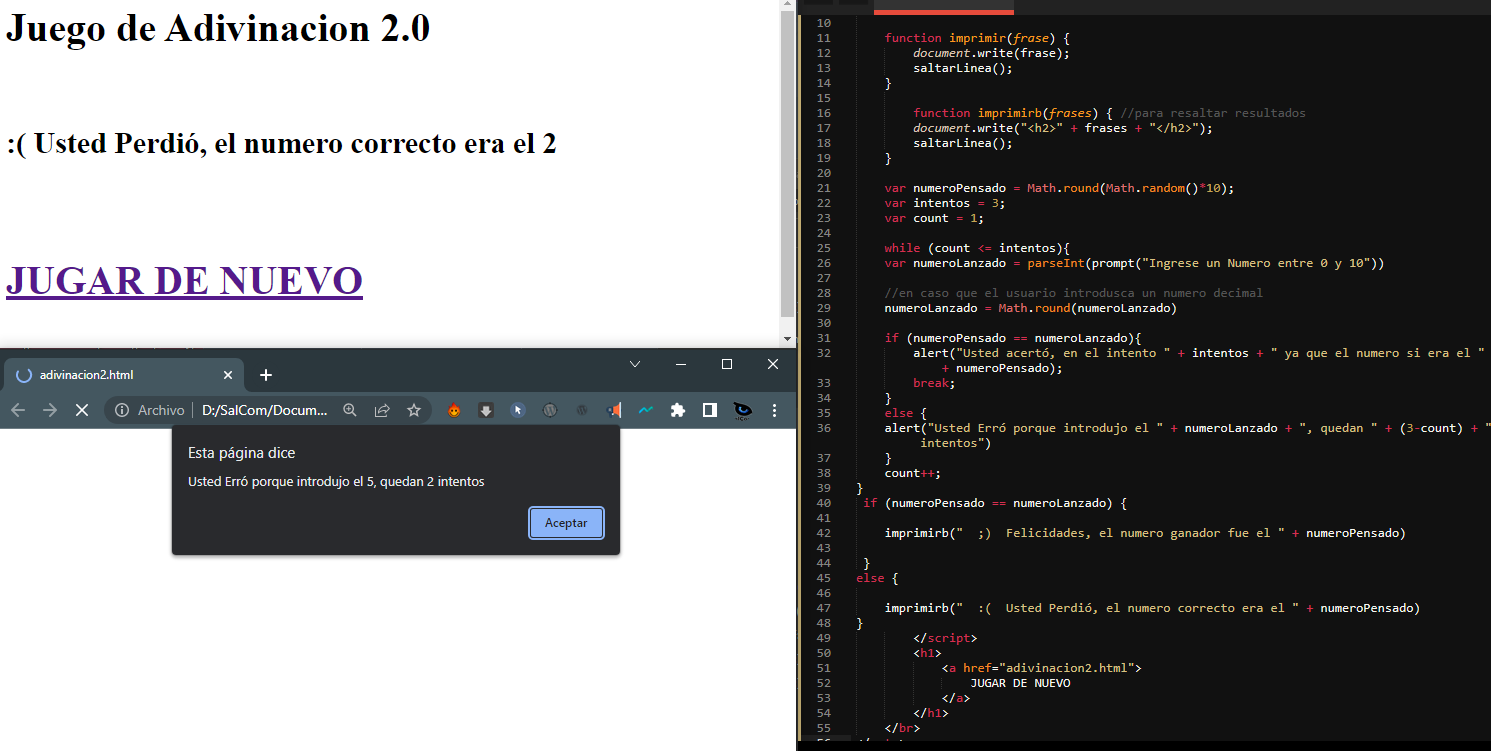Open the tab search chevron

(x=635, y=365)
